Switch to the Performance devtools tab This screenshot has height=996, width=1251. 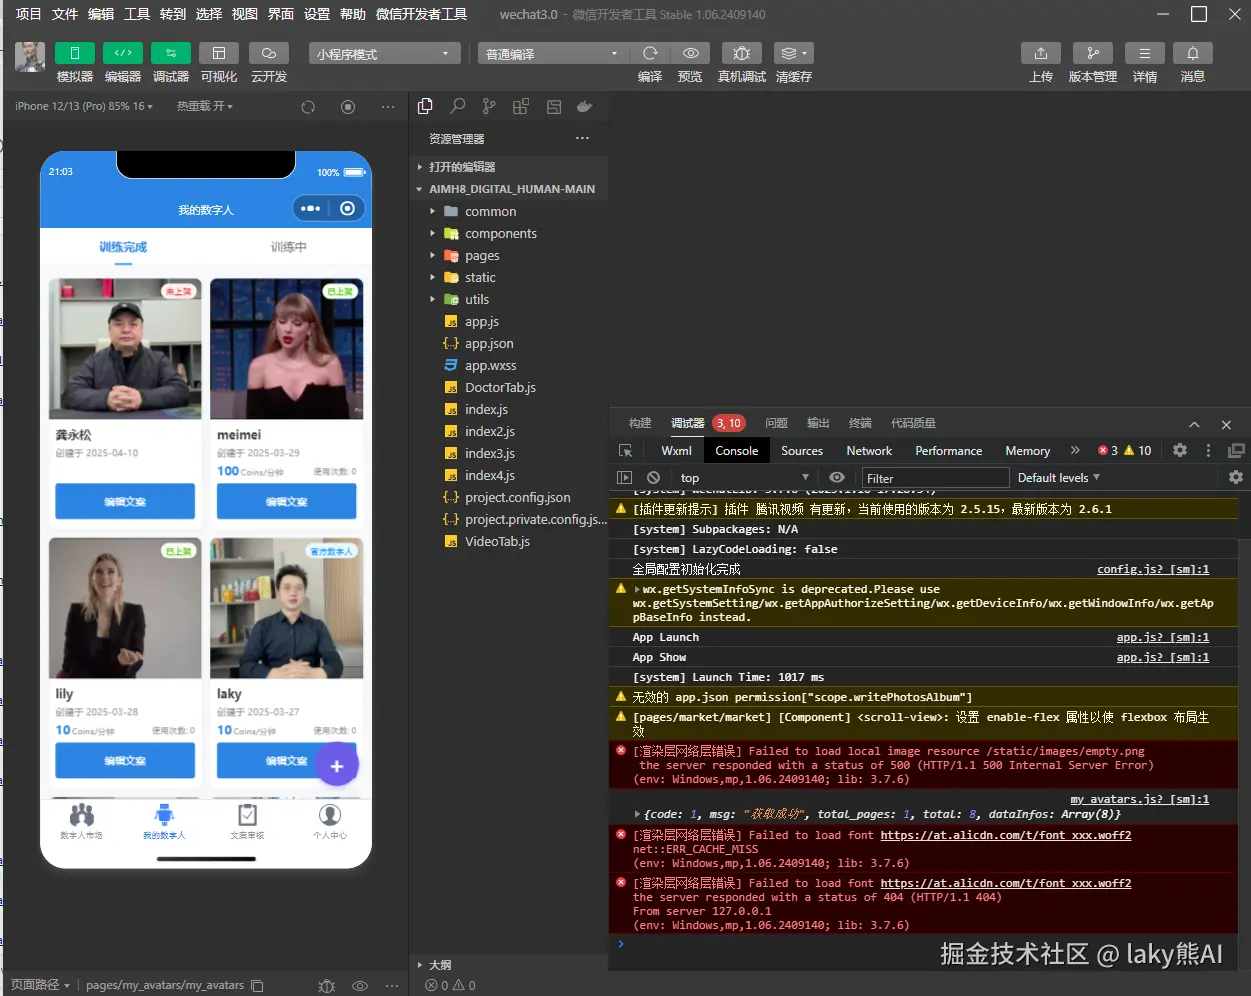click(949, 451)
